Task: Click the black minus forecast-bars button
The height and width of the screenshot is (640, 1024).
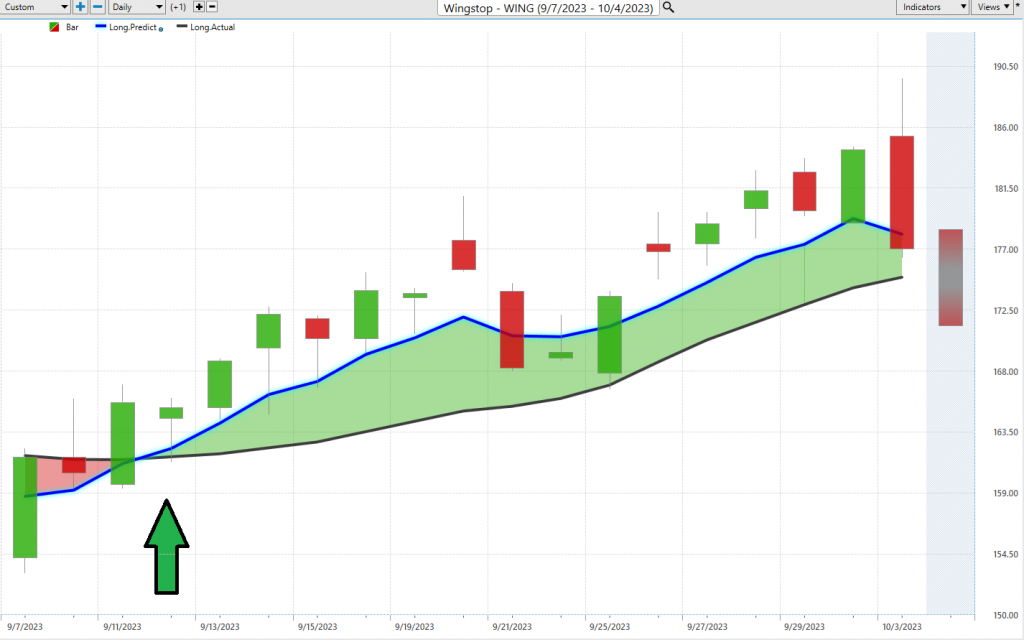Action: click(212, 7)
